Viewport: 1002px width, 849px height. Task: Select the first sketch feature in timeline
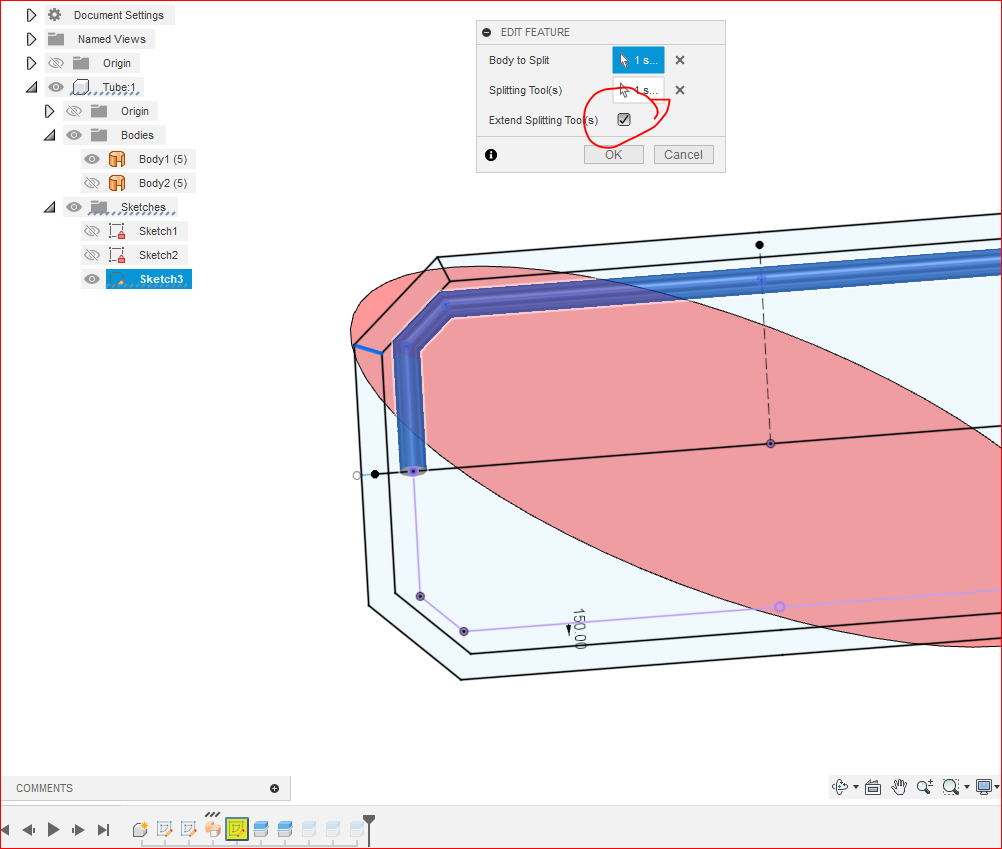coord(164,829)
